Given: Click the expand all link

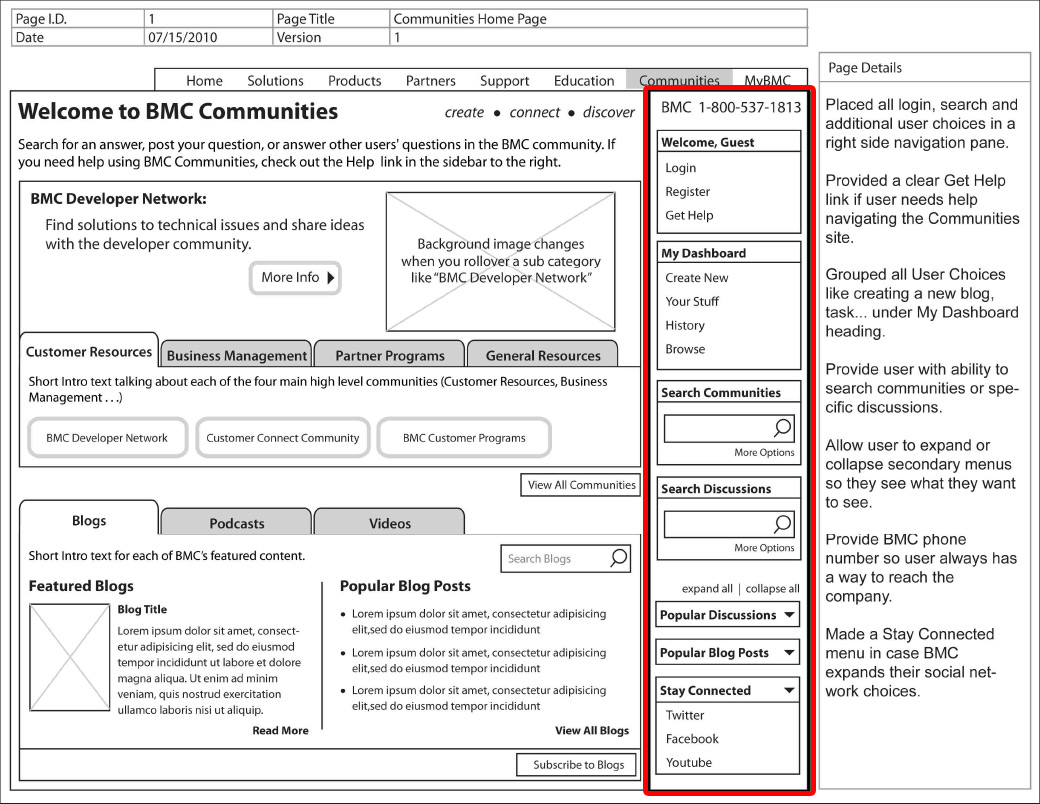Looking at the screenshot, I should (707, 589).
